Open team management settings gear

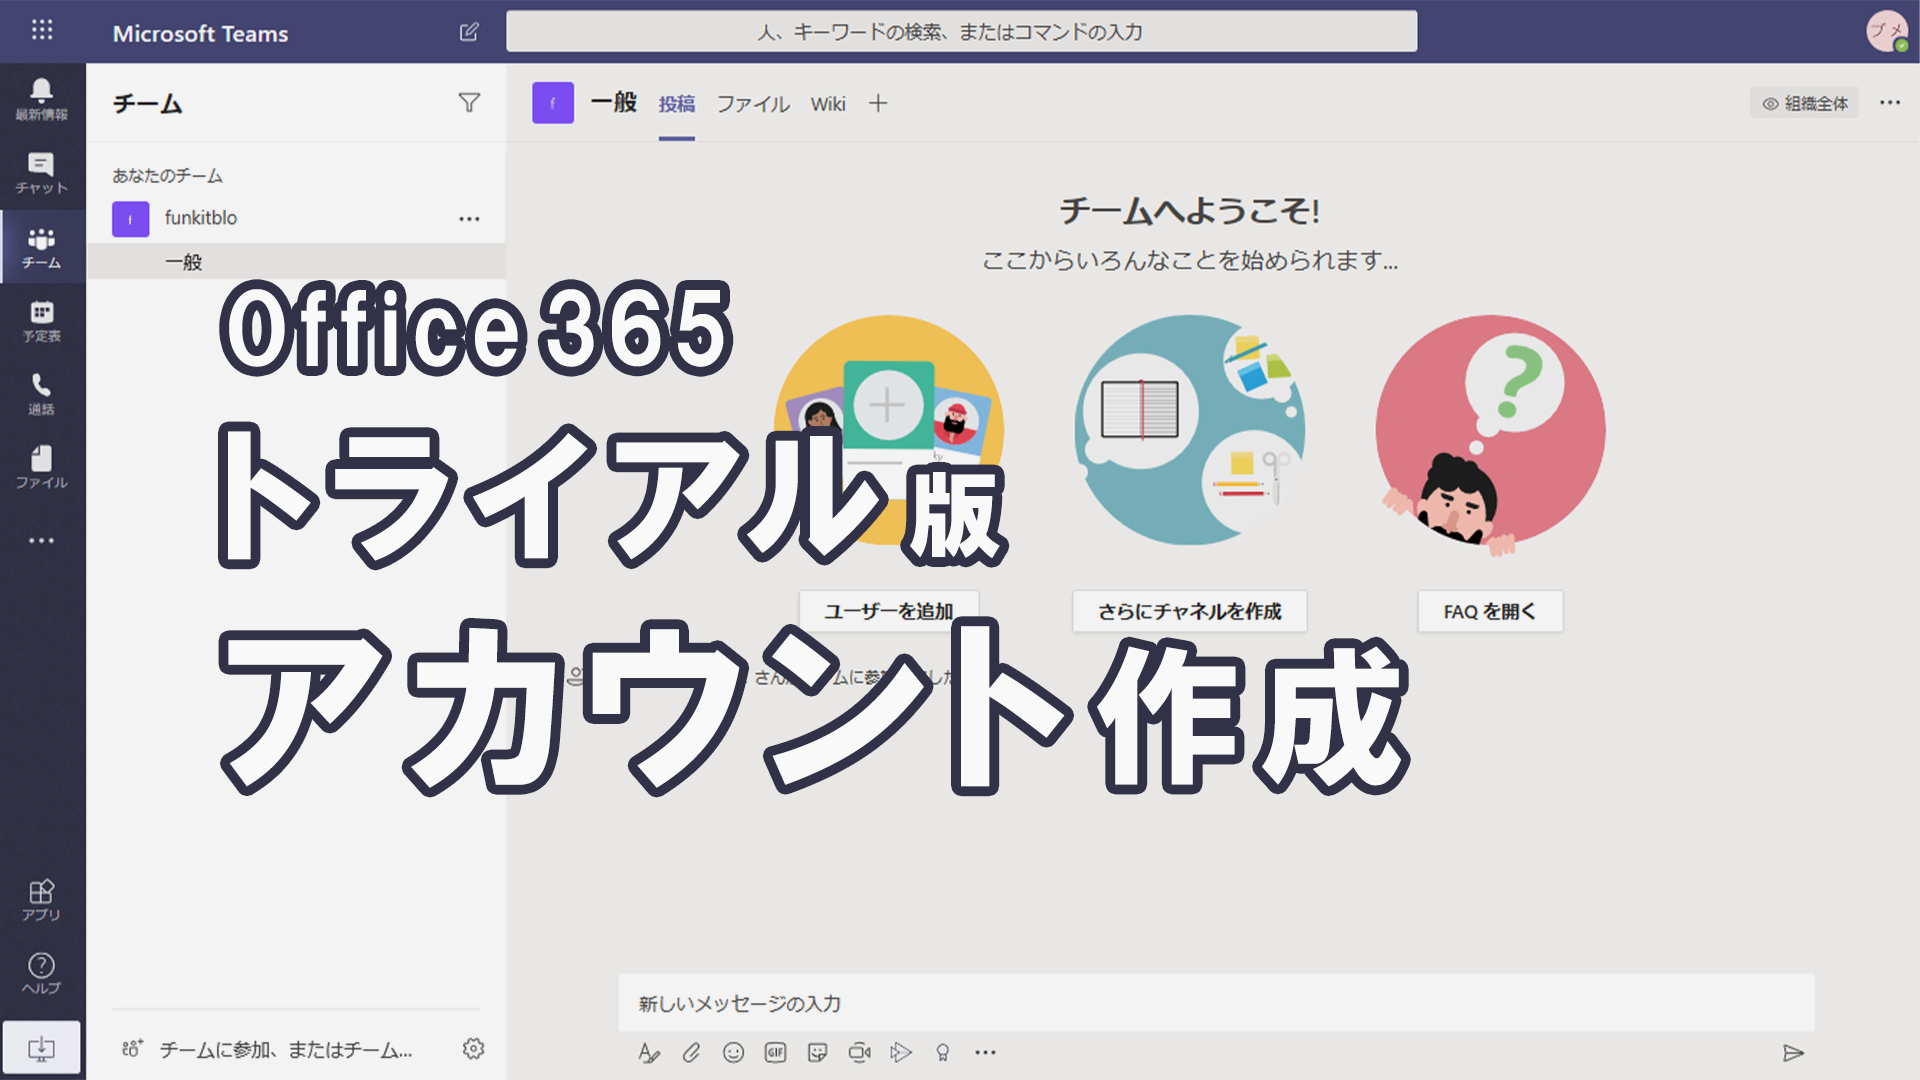[x=473, y=1048]
